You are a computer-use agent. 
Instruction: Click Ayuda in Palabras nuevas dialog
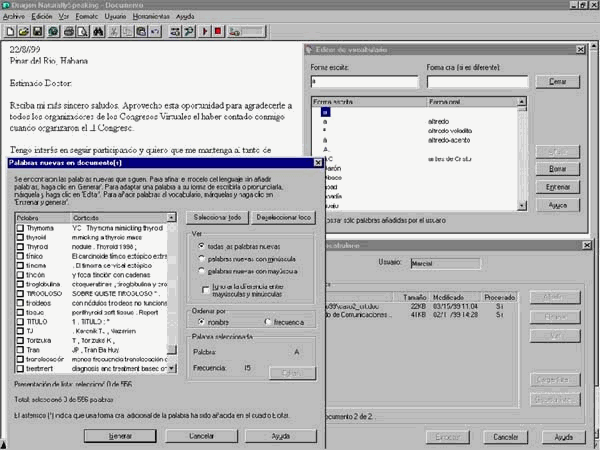point(281,436)
